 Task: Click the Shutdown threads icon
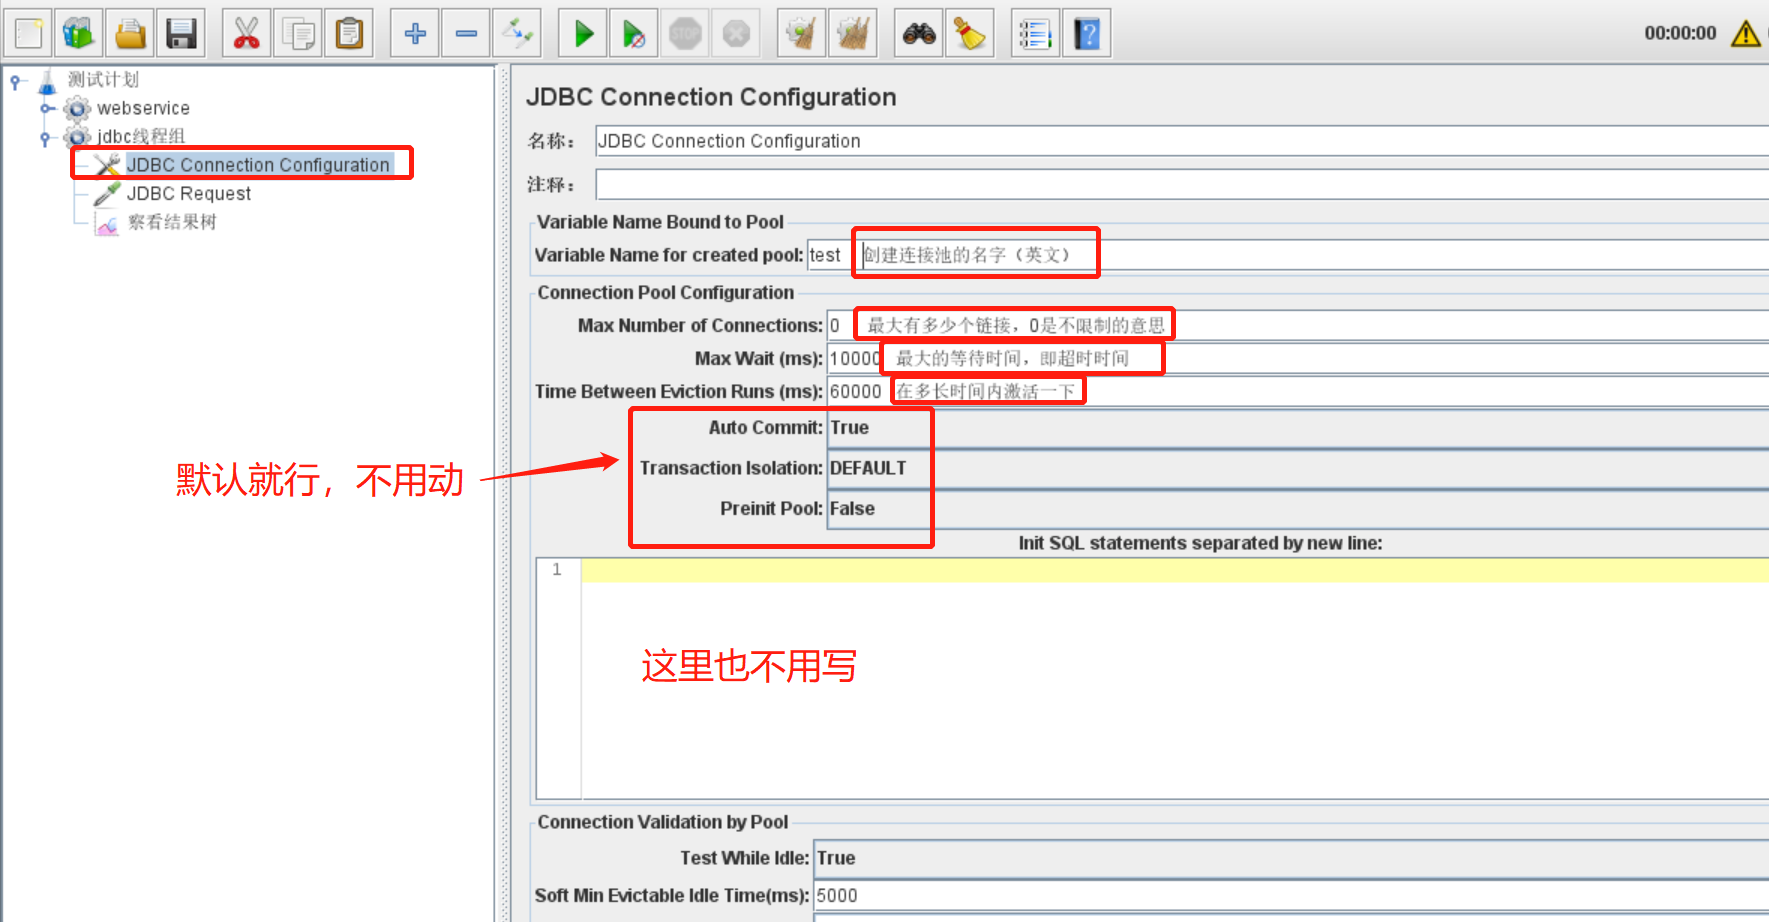point(736,33)
